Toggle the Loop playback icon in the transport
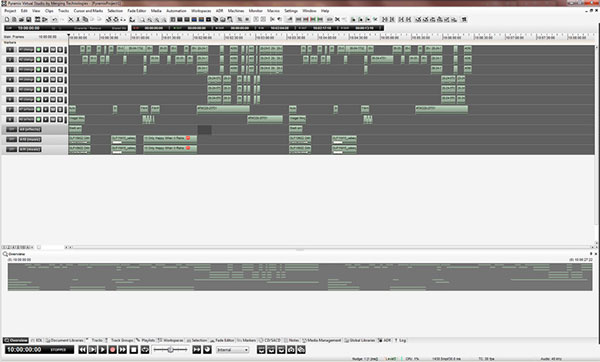 [x=145, y=349]
